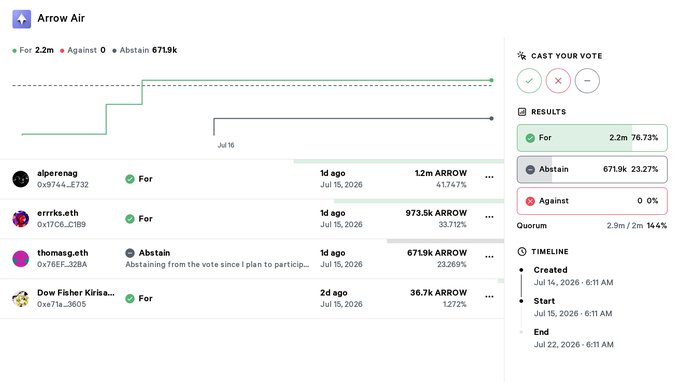Image resolution: width=680 pixels, height=382 pixels.
Task: Select address 0x76EF...32BA
Action: 62,264
